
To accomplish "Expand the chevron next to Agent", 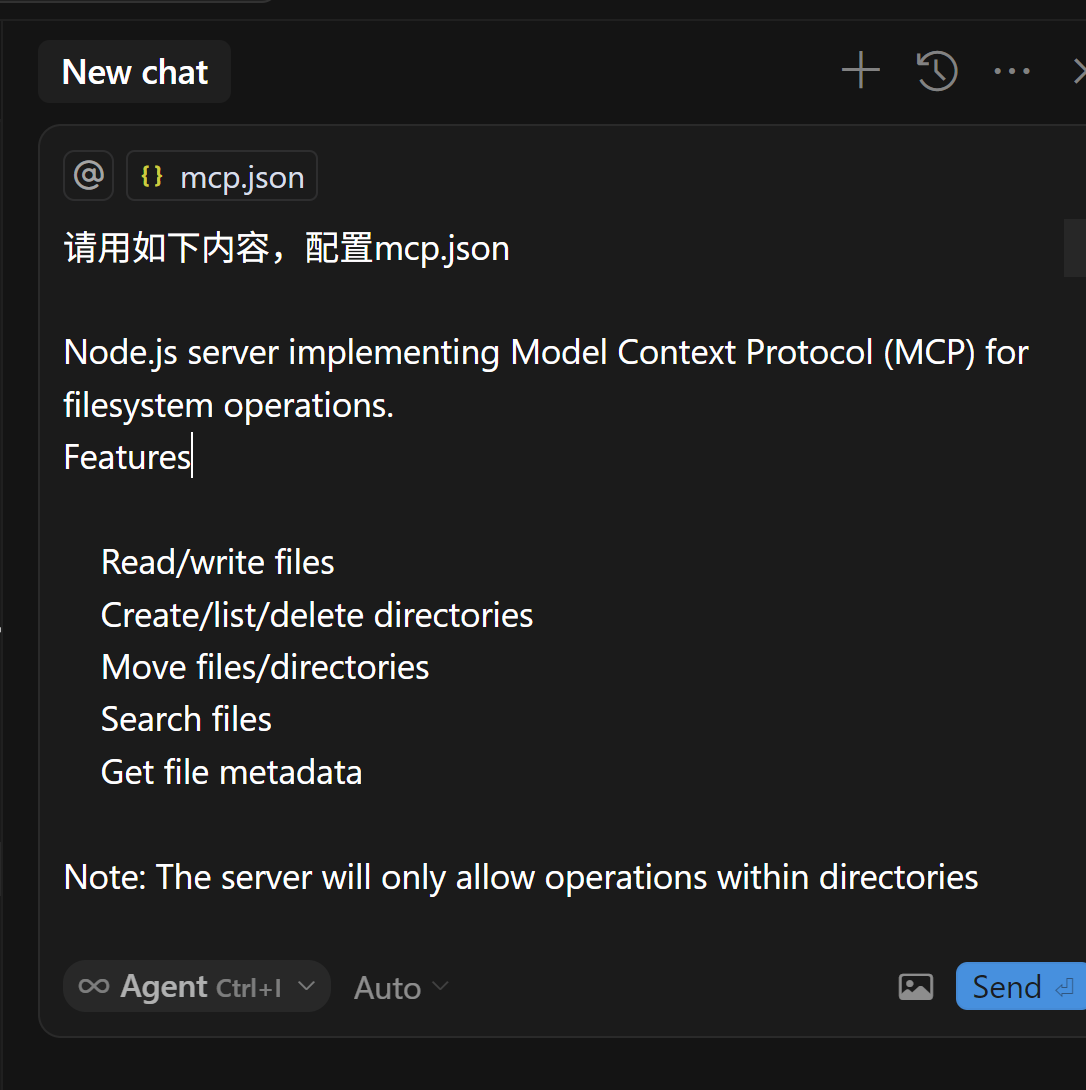I will [x=308, y=987].
